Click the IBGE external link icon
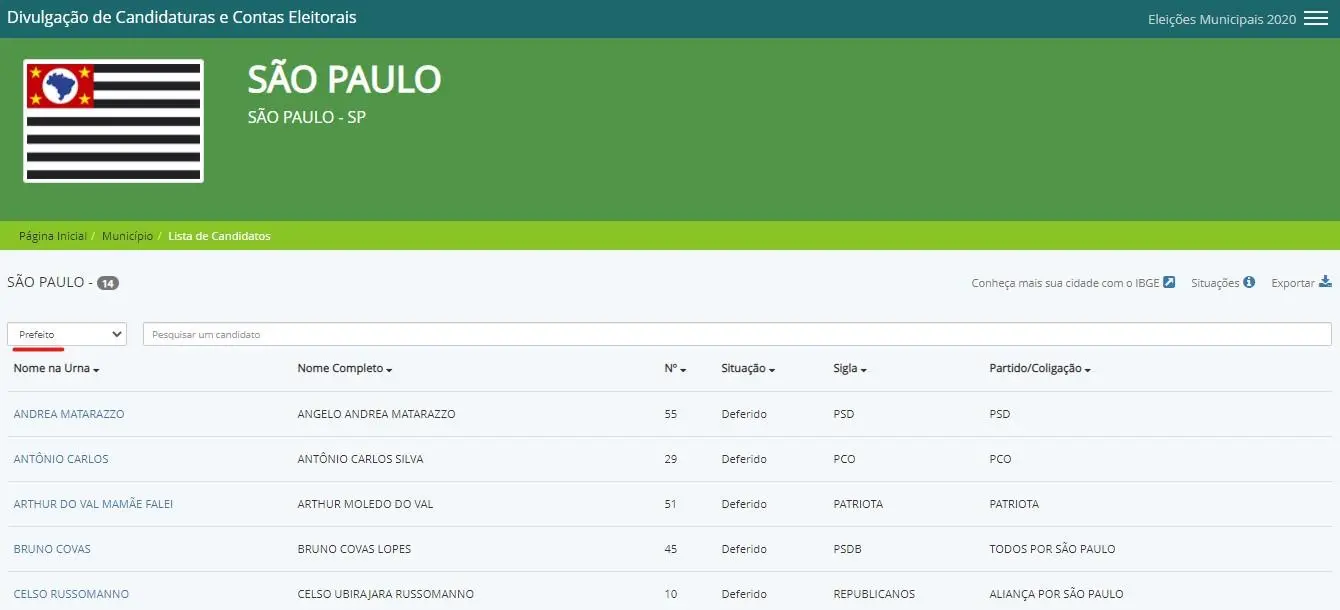Screen dimensions: 1340x610 click(x=1169, y=283)
